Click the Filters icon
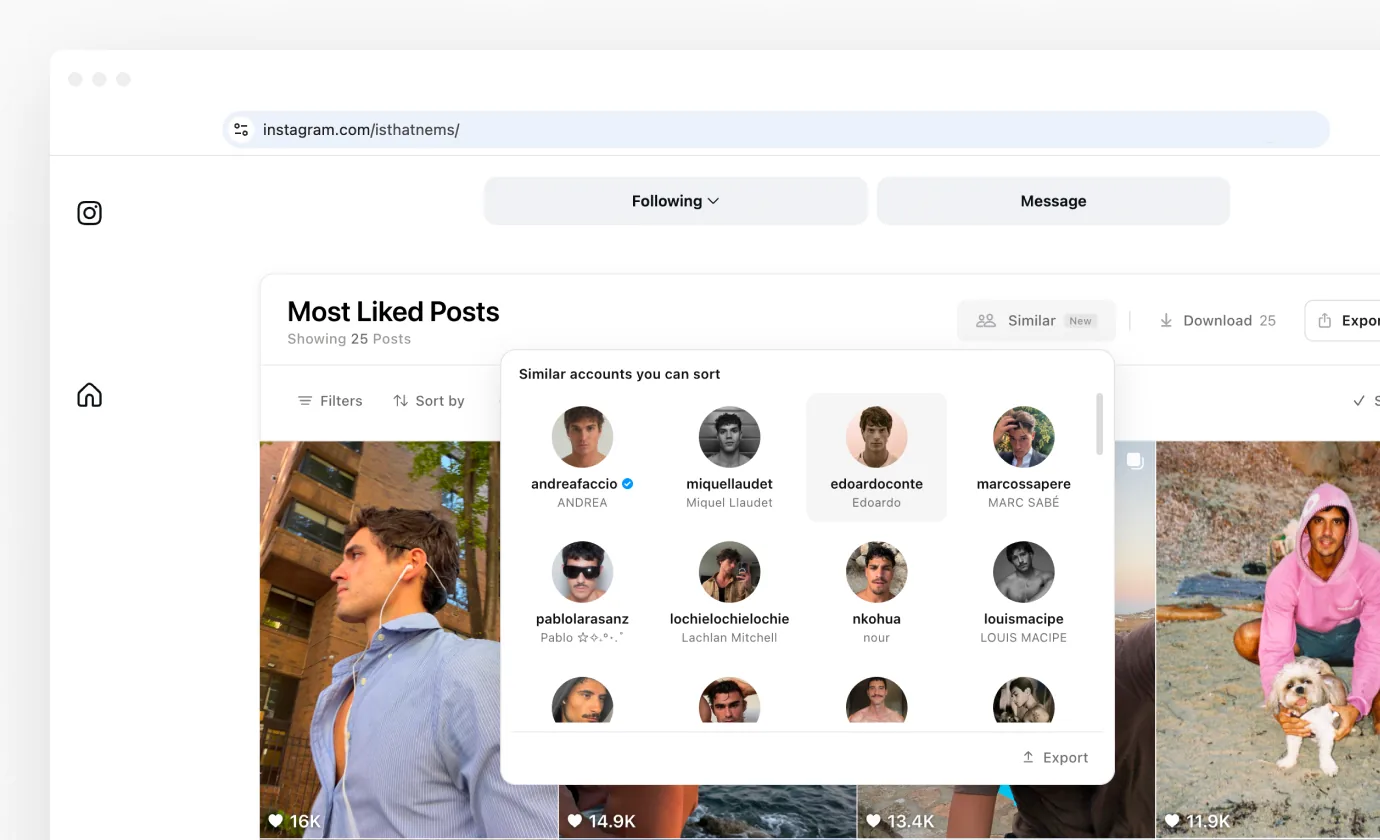The height and width of the screenshot is (840, 1380). coord(305,401)
